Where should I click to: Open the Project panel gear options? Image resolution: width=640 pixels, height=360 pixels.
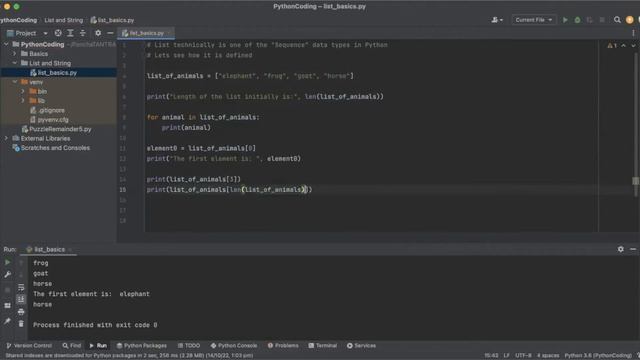point(98,33)
